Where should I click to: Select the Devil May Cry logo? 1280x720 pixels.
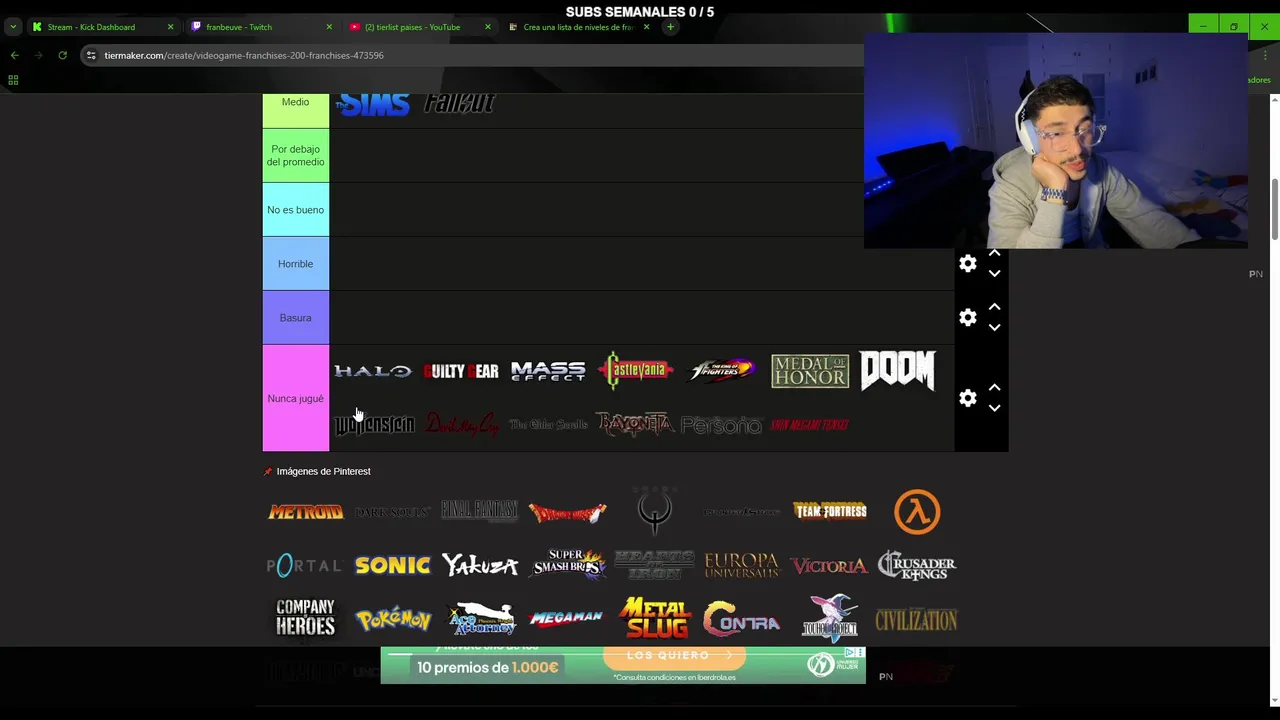tap(460, 425)
